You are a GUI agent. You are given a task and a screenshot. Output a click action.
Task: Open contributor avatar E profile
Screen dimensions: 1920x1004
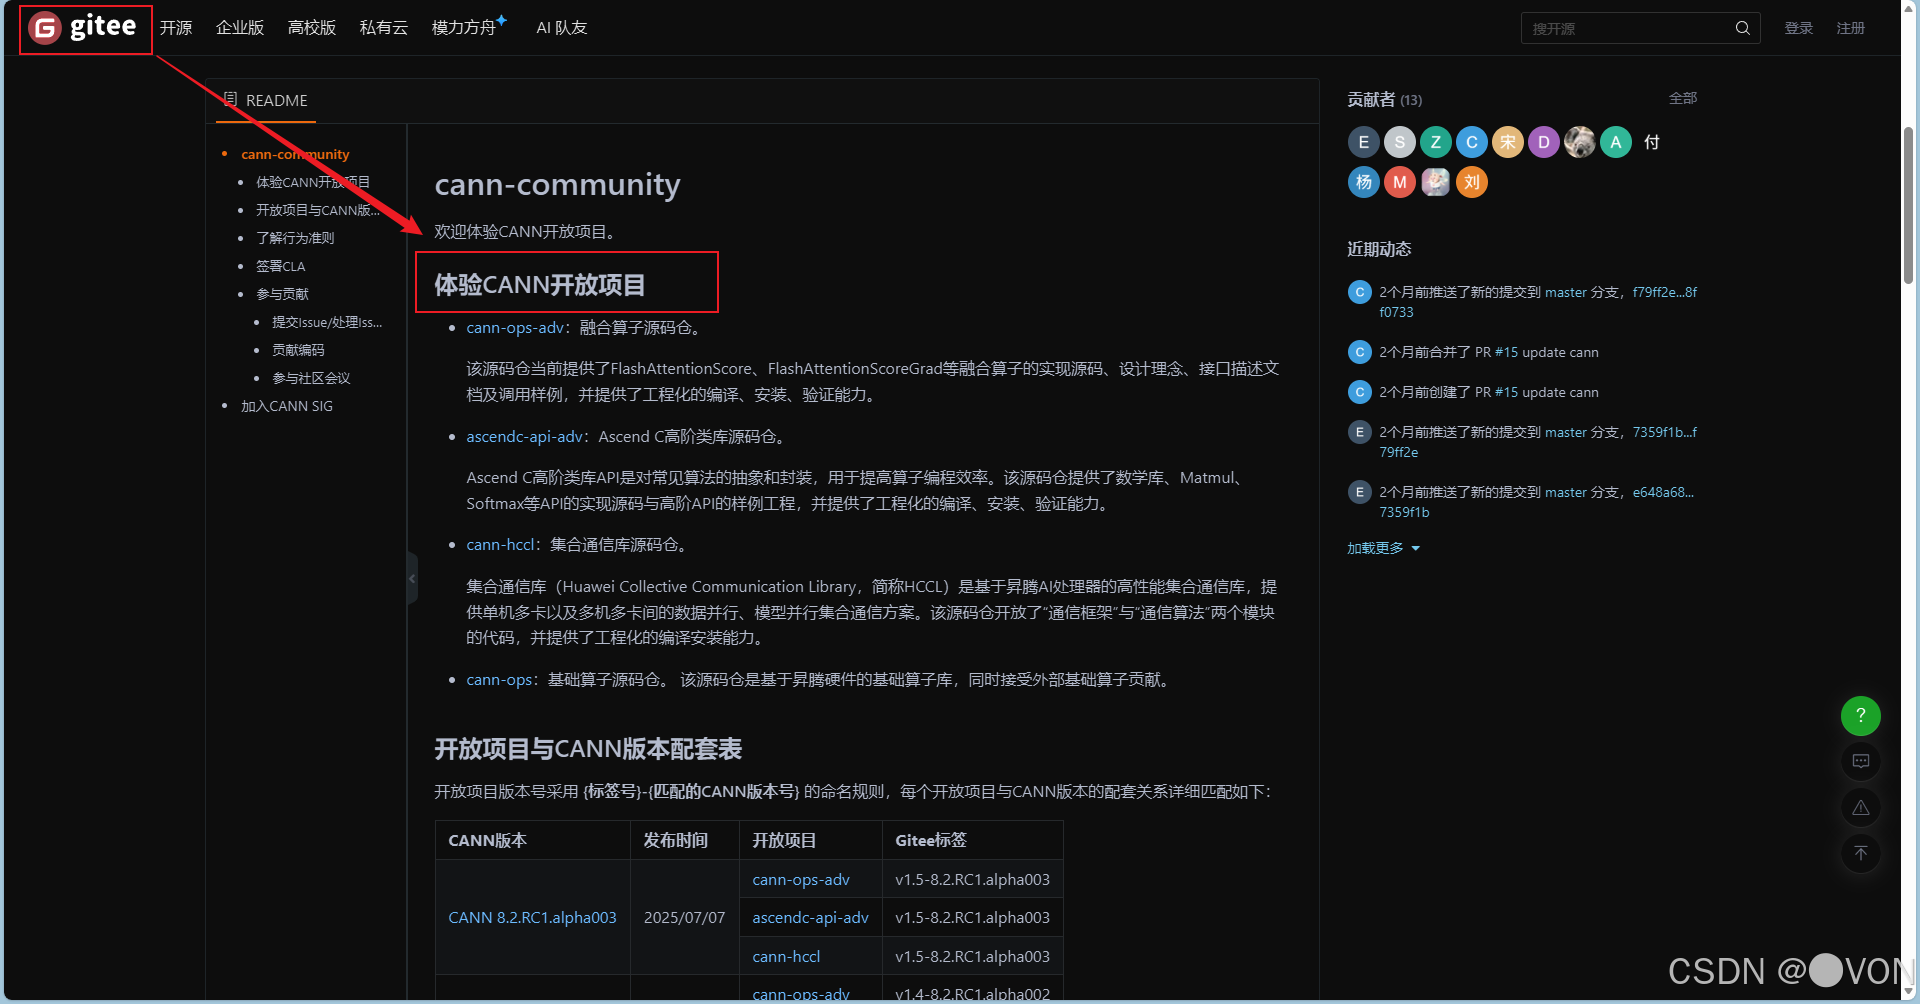coord(1363,142)
